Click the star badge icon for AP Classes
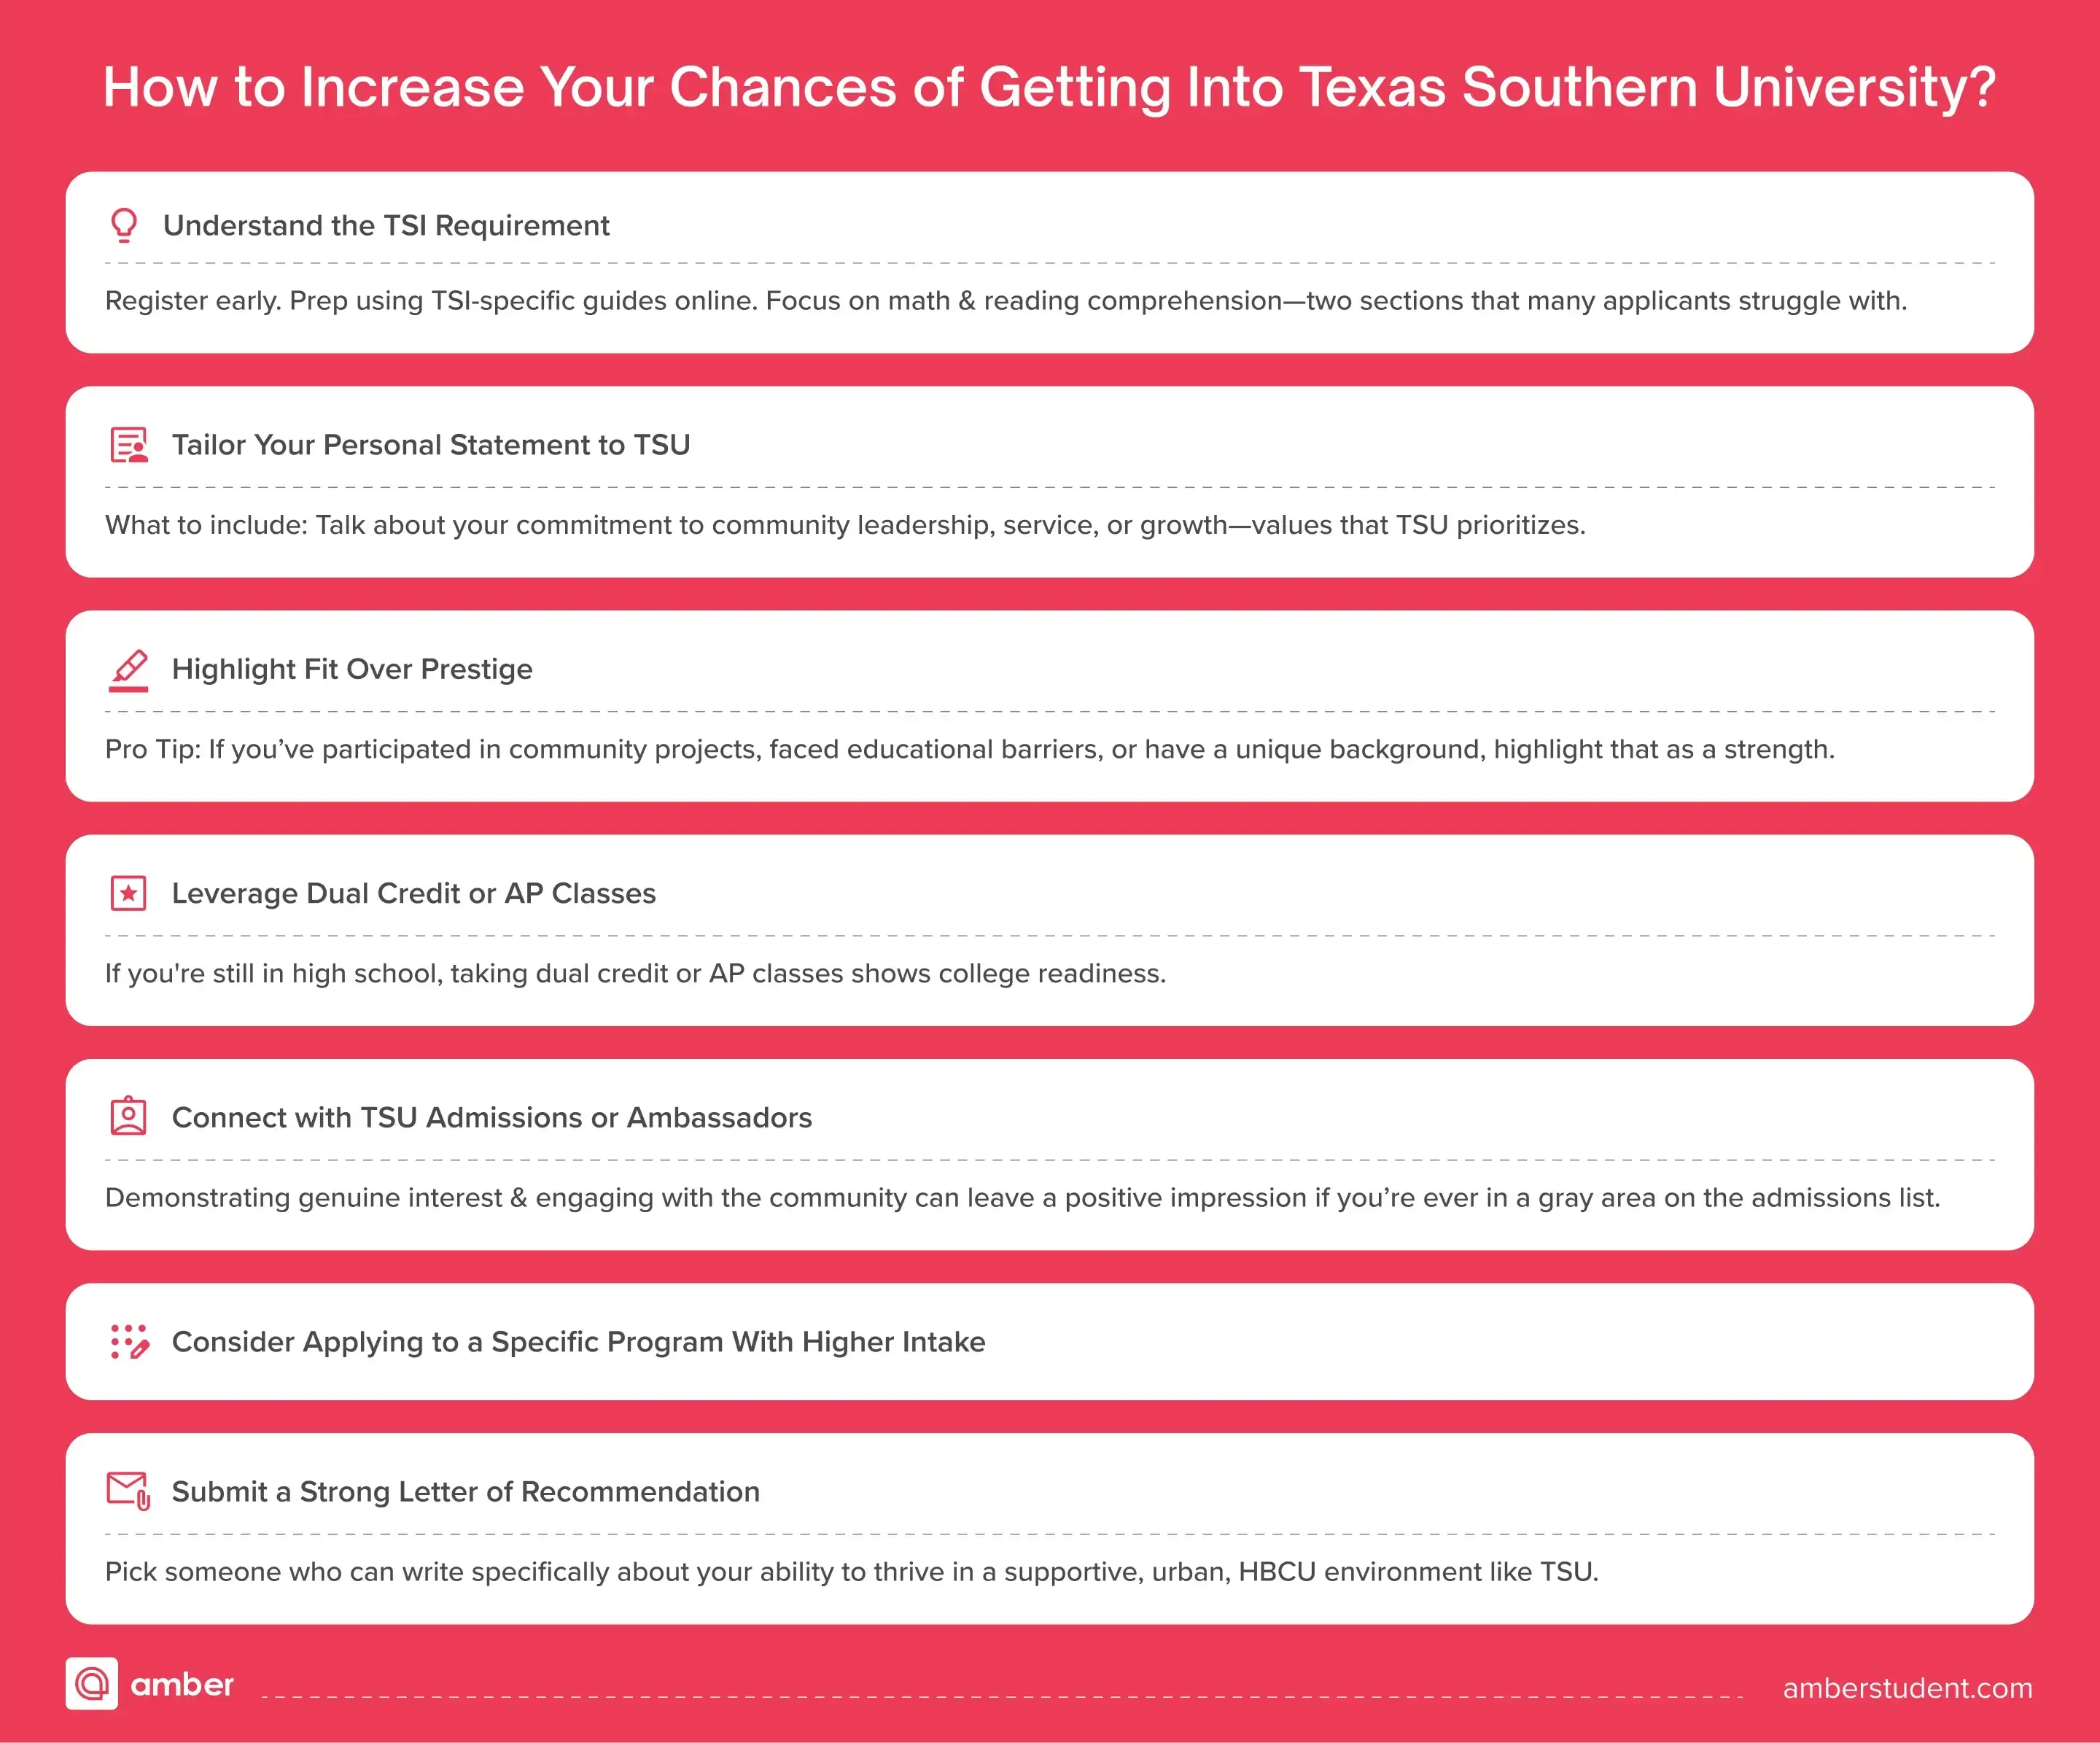This screenshot has height=1743, width=2100. coord(128,893)
